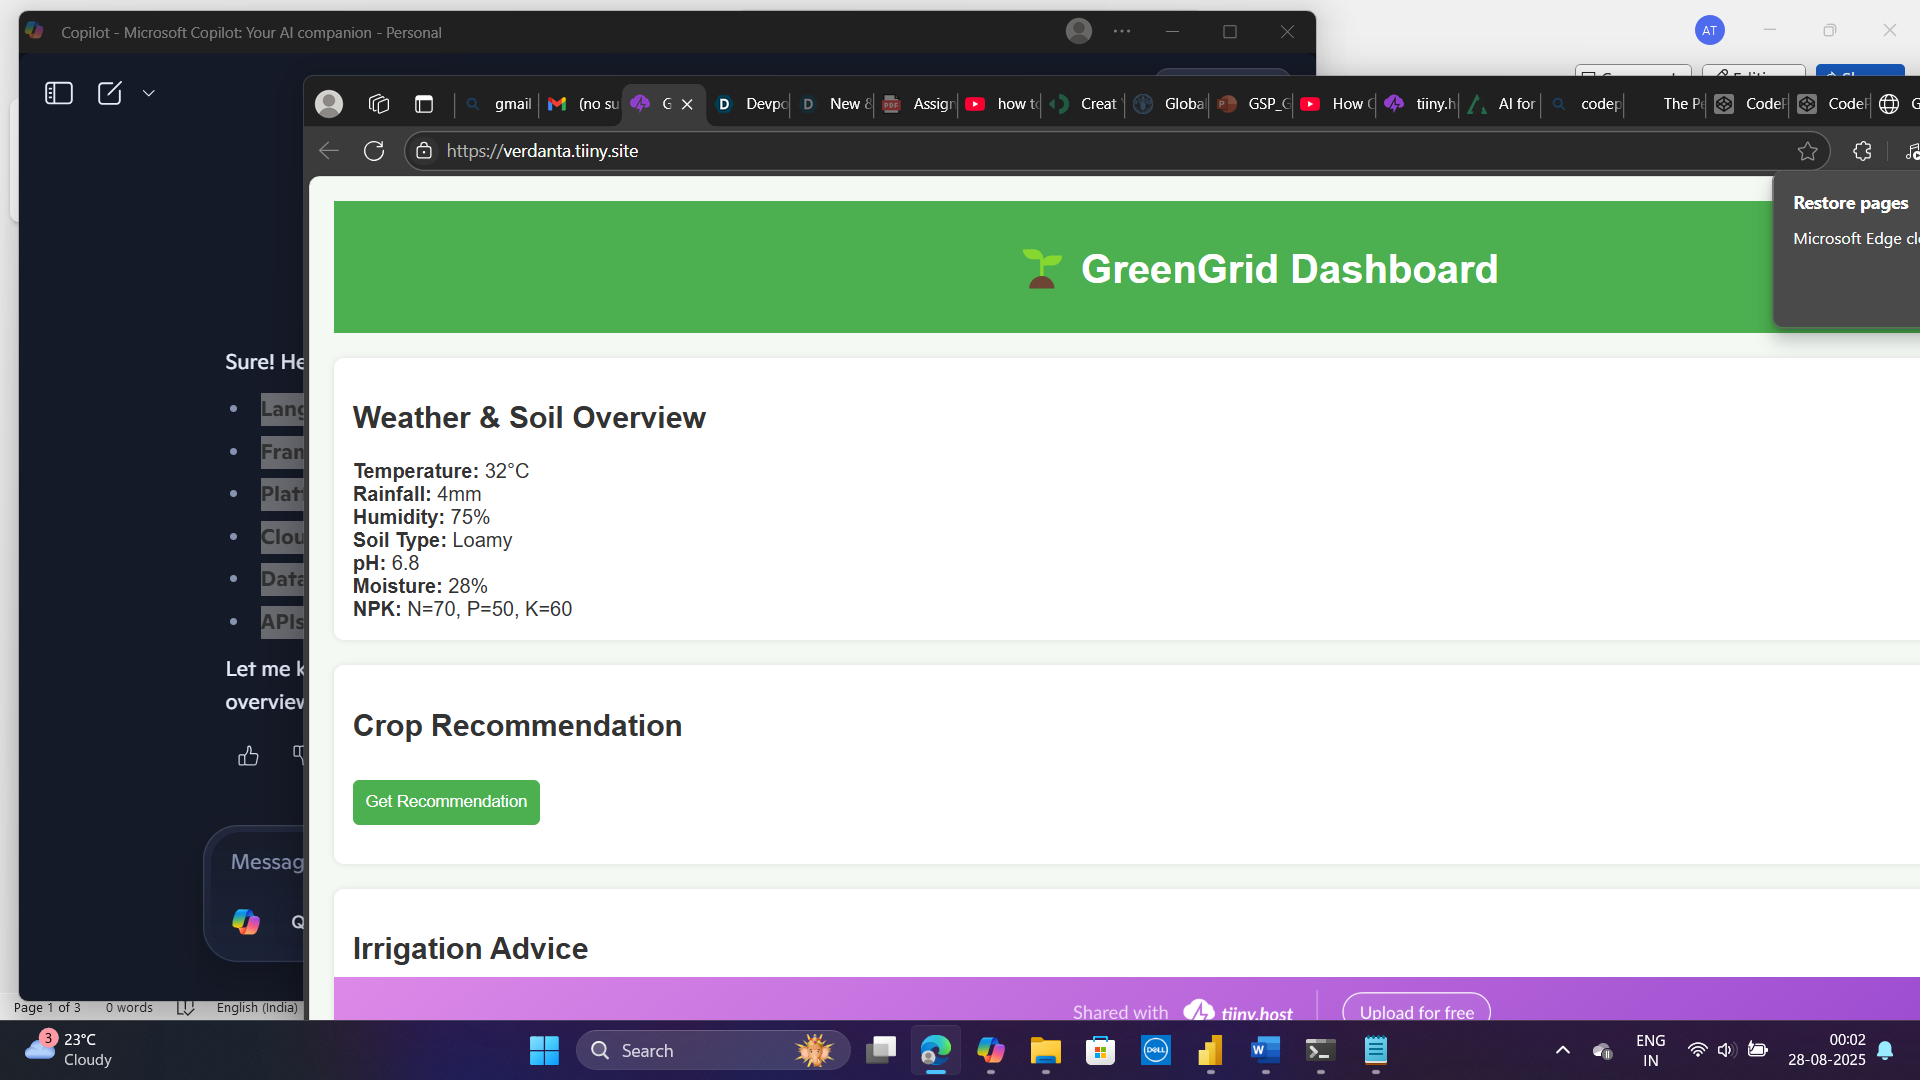The height and width of the screenshot is (1080, 1920).
Task: Open Copilot's three-dot more options menu
Action: click(x=1122, y=32)
